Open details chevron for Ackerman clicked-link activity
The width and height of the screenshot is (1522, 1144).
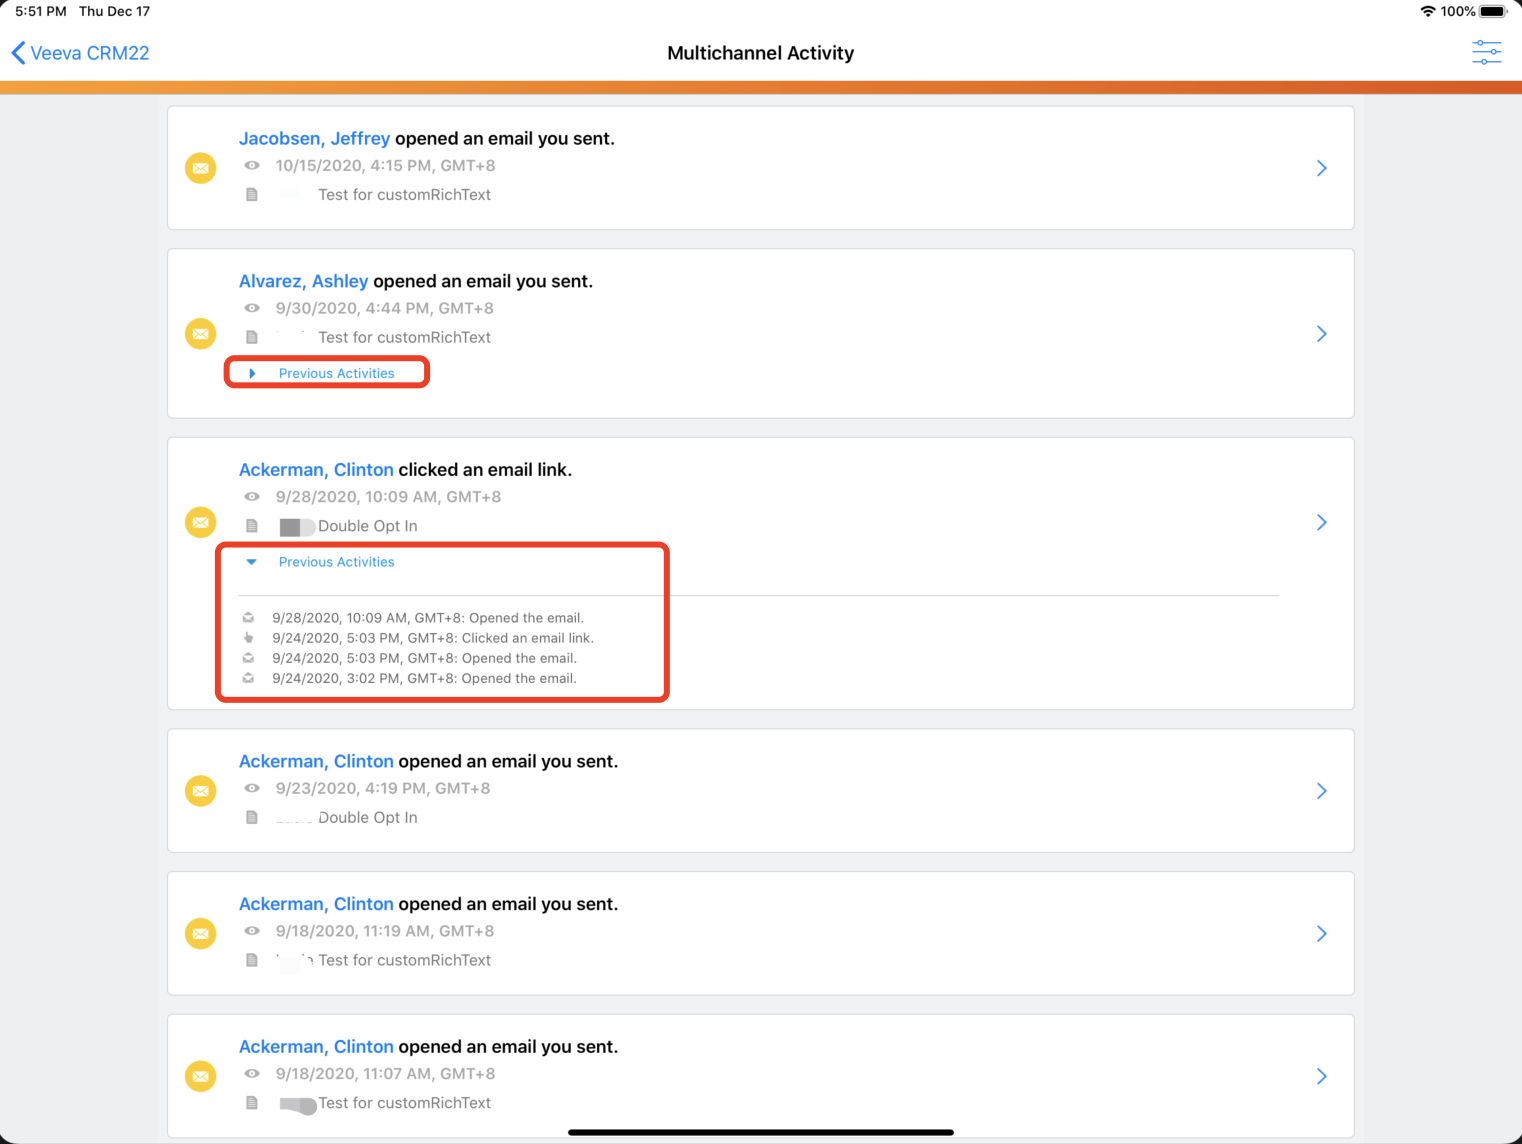click(x=1321, y=522)
